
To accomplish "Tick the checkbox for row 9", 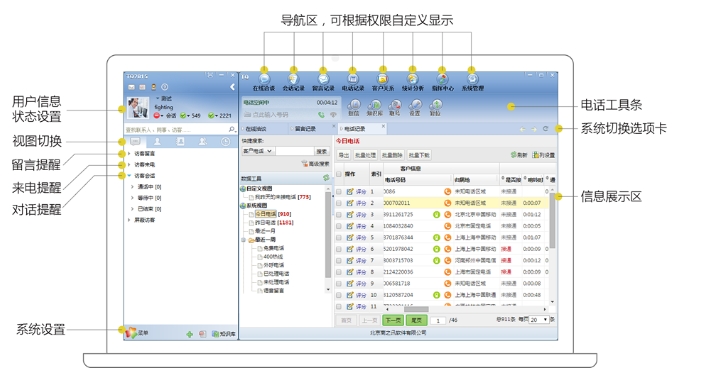I will pos(339,283).
